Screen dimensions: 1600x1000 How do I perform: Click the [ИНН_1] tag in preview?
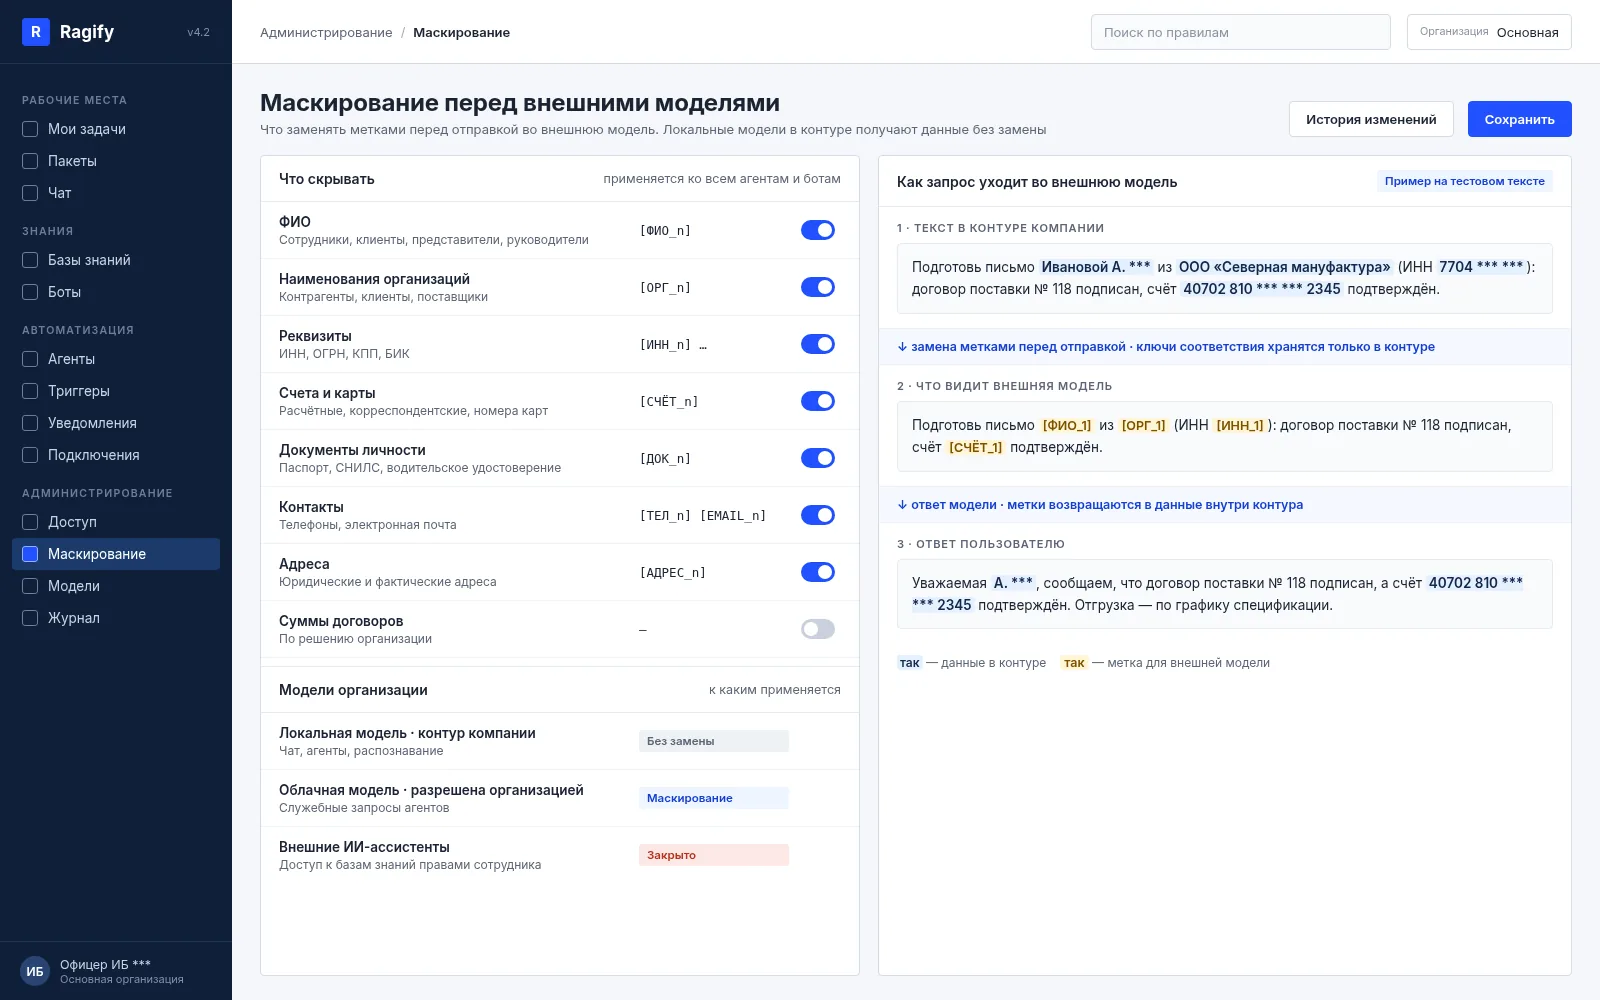click(1240, 425)
